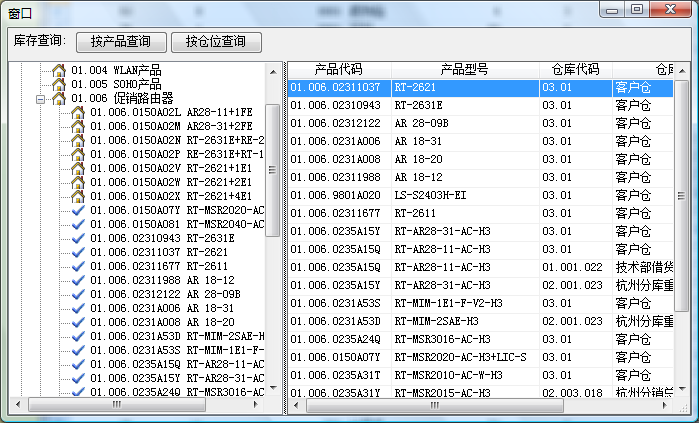Click checkmark icon beside tree item AR 28-09B

tap(78, 294)
